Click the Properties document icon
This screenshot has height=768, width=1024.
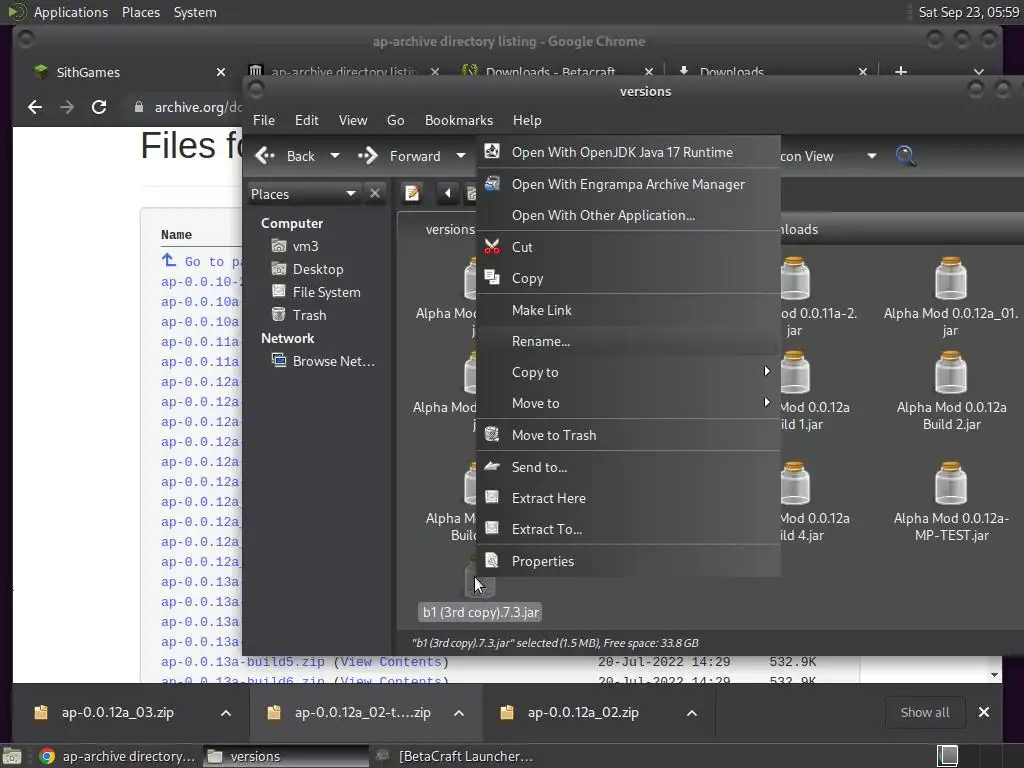[492, 560]
